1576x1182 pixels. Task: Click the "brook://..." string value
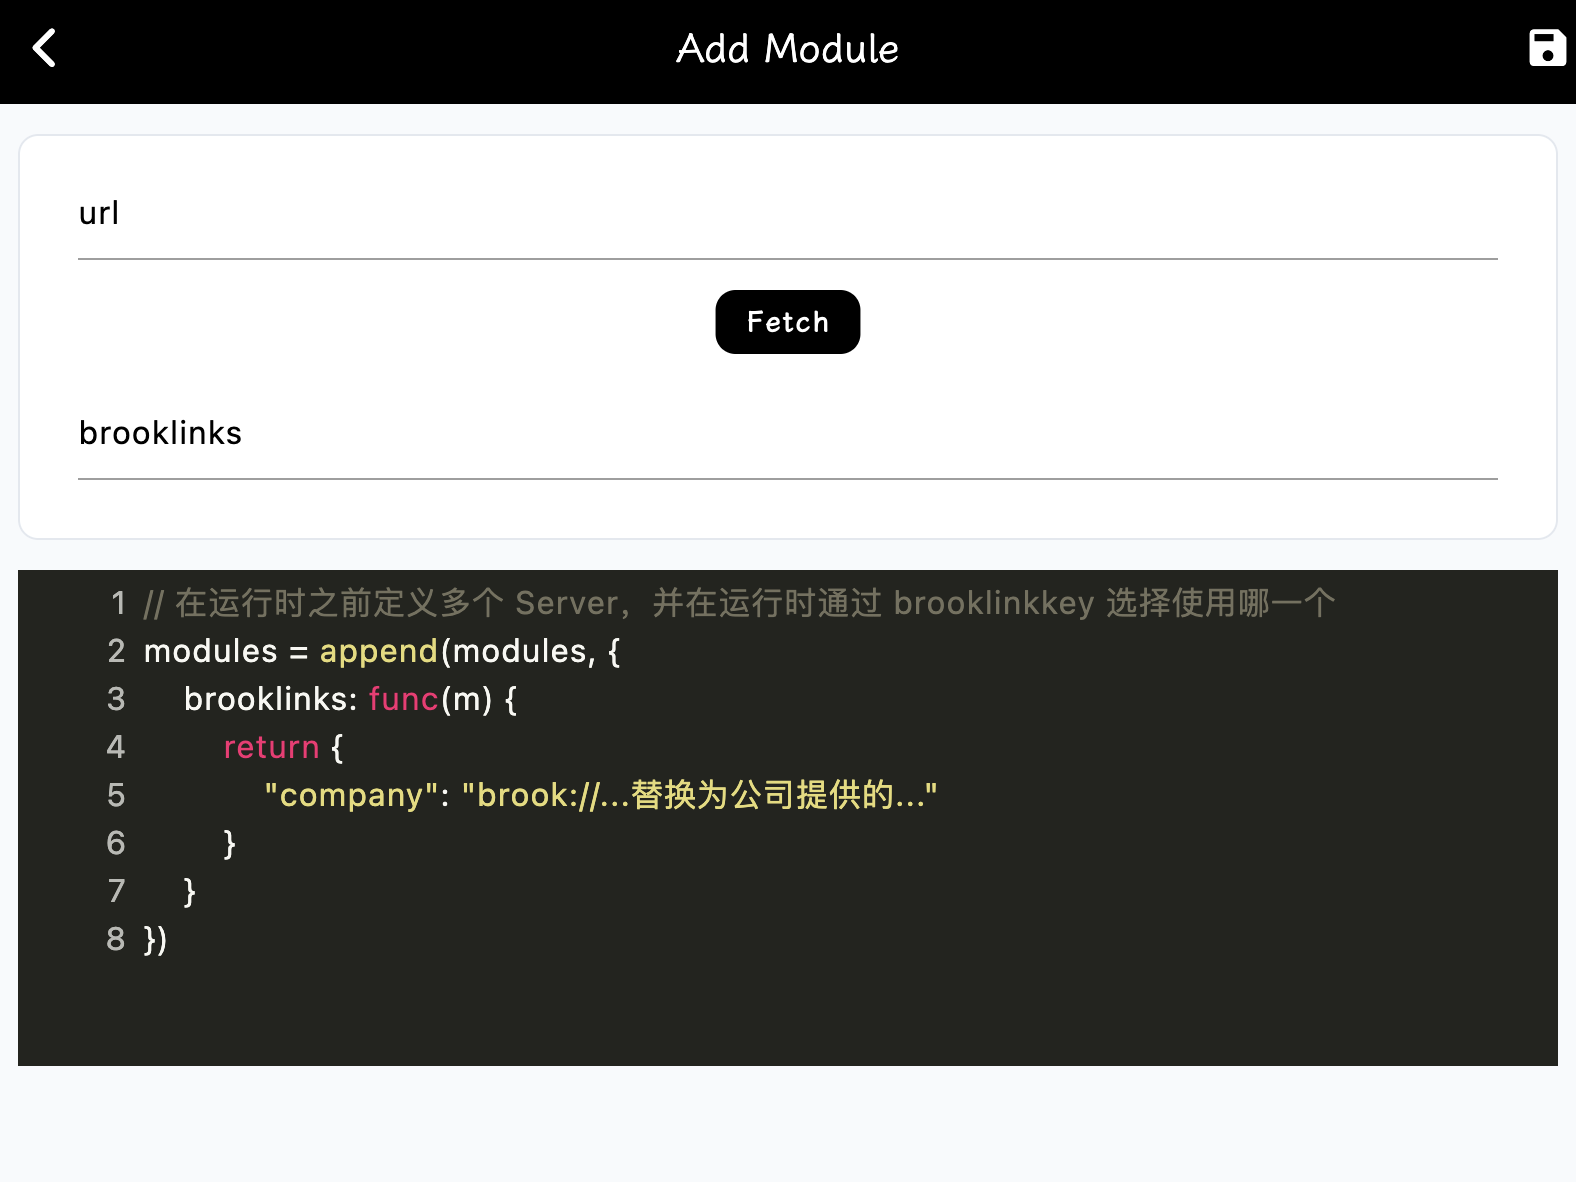tap(699, 795)
